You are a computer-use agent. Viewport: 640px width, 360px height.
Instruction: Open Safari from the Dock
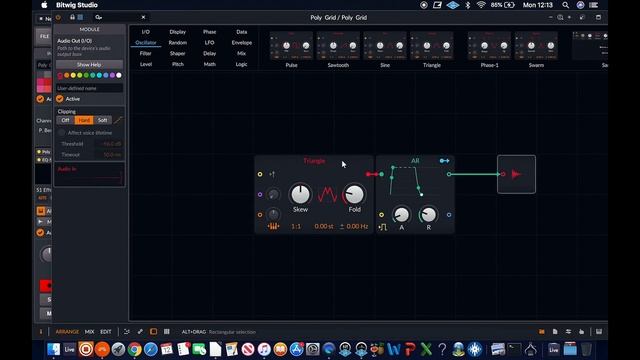pyautogui.click(x=151, y=349)
